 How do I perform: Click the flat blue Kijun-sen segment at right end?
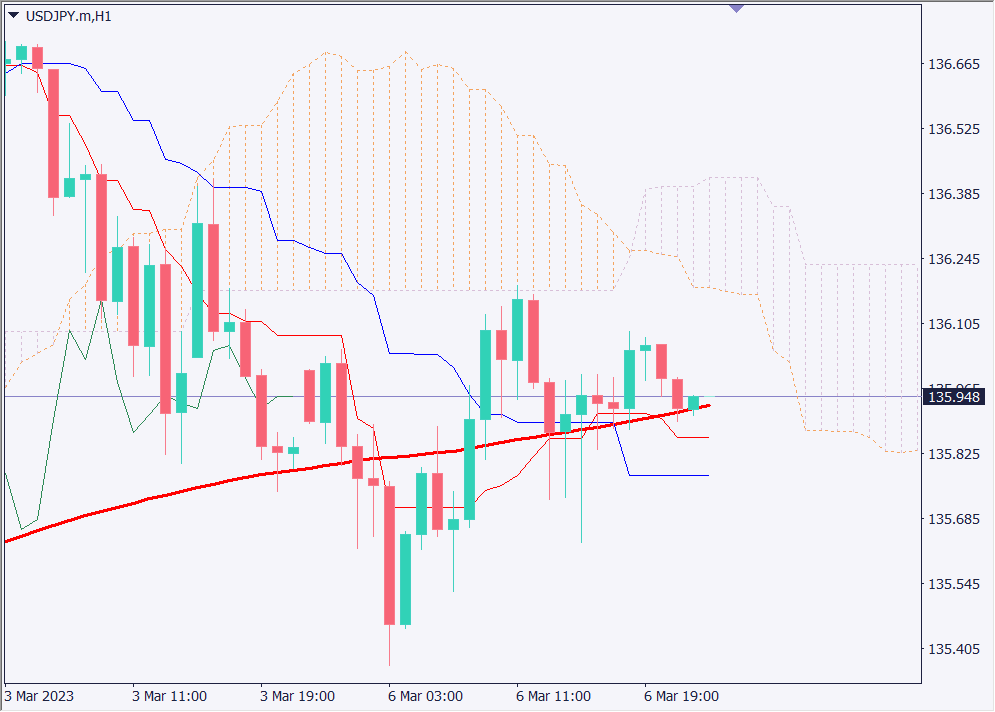pos(670,475)
